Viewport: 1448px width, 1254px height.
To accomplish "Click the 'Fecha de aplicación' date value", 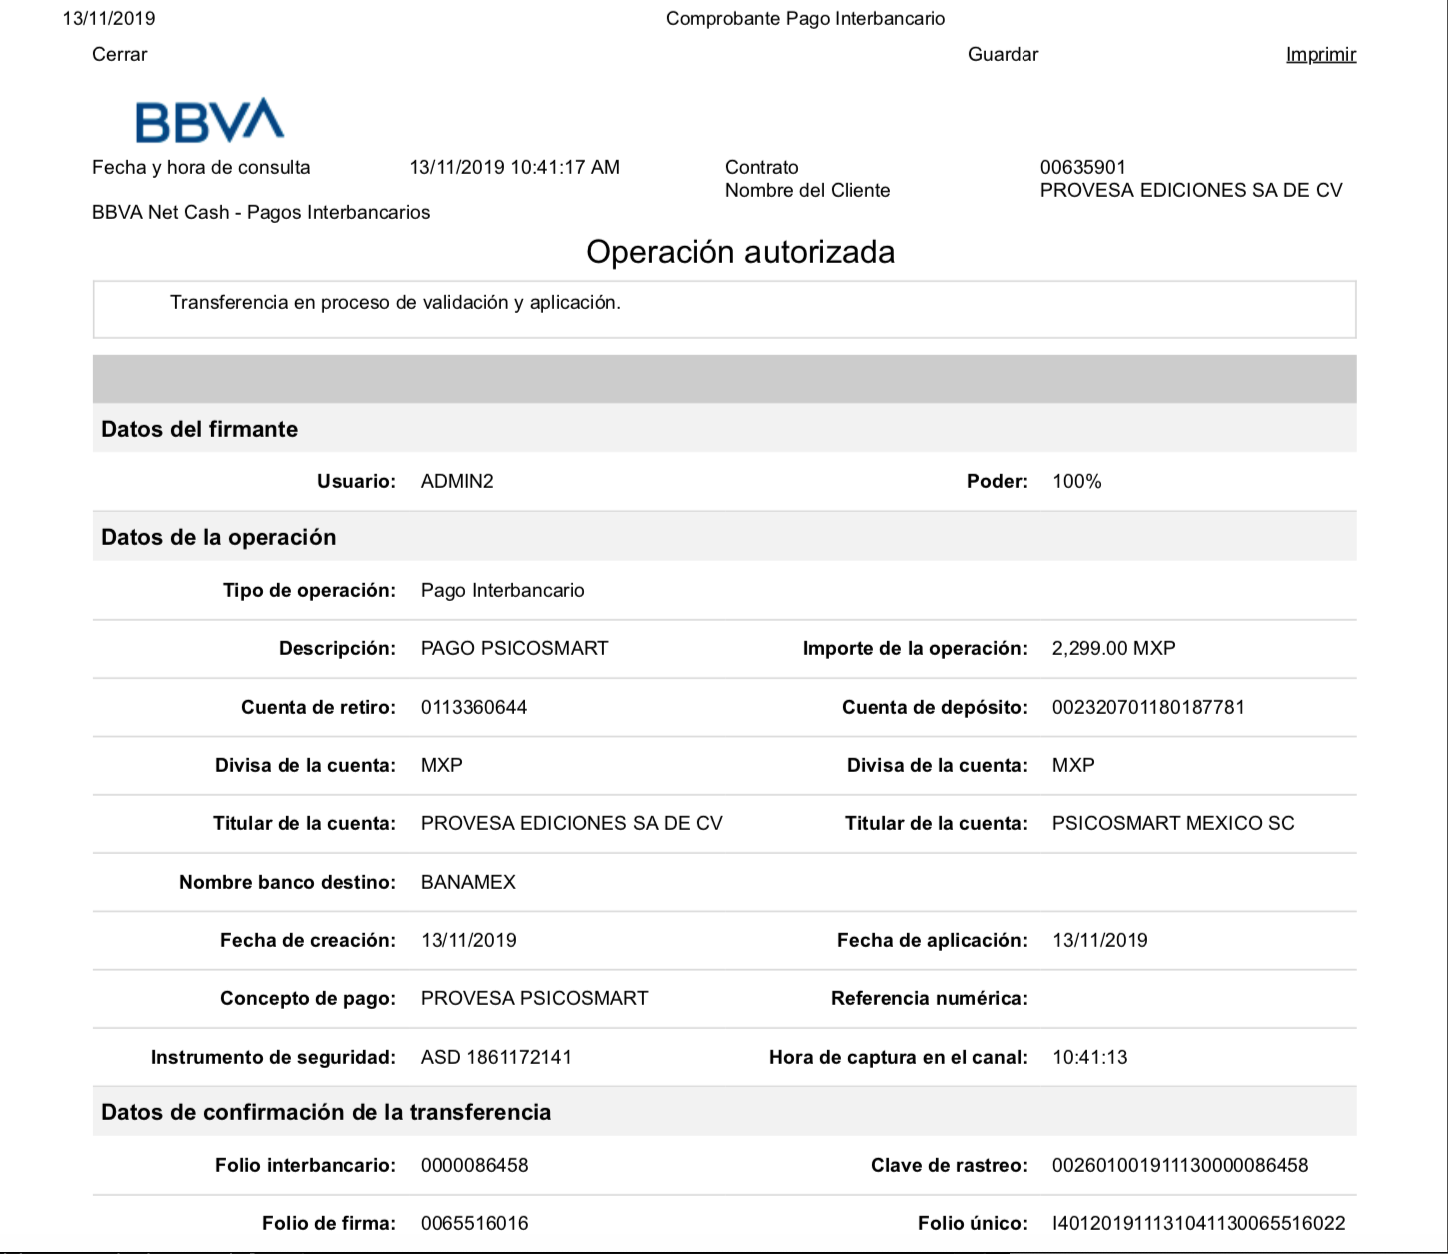I will click(1100, 940).
